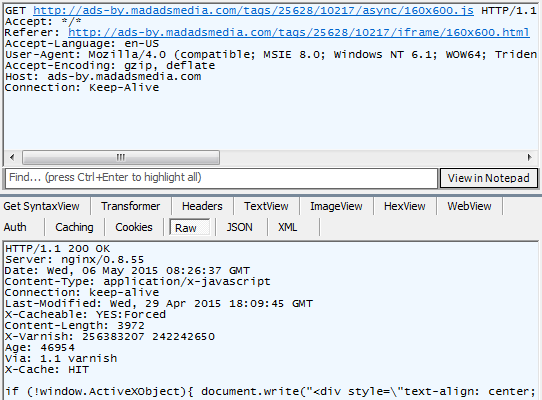Screen dimensions: 542x400
Task: Switch to the JSON tab
Action: [x=240, y=227]
